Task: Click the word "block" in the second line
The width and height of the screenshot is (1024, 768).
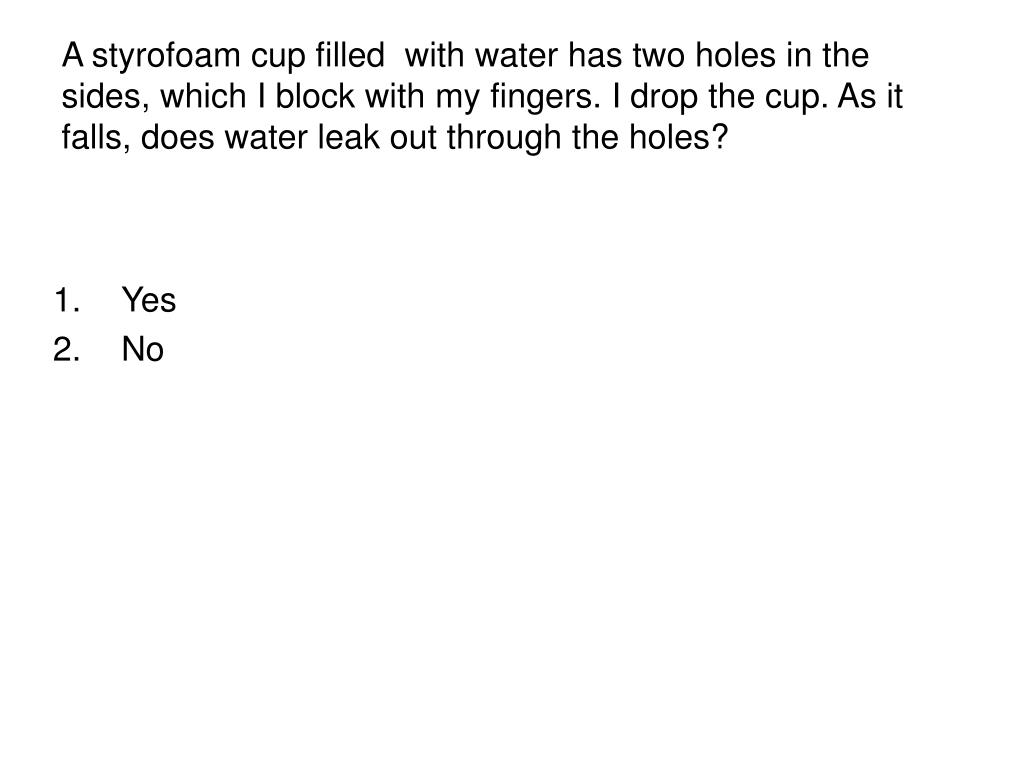Action: click(315, 97)
